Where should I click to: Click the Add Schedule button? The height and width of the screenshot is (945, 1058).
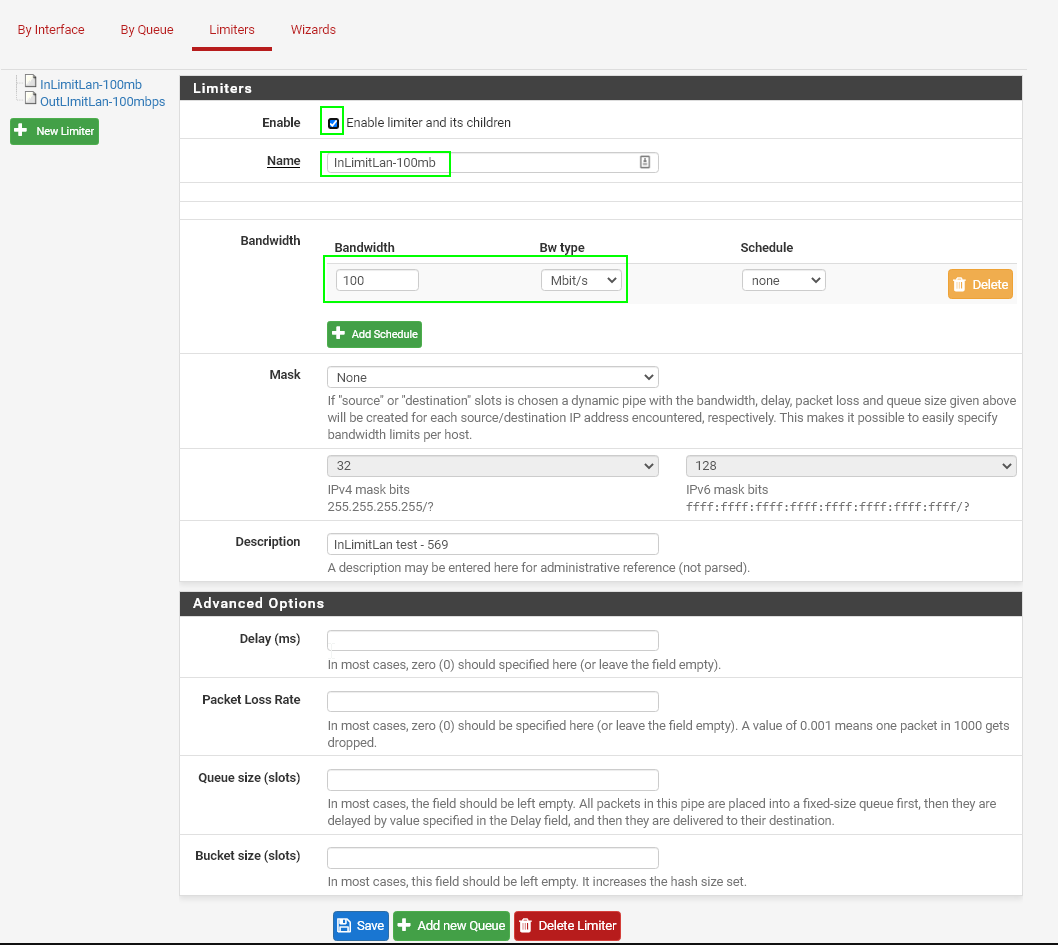tap(374, 334)
